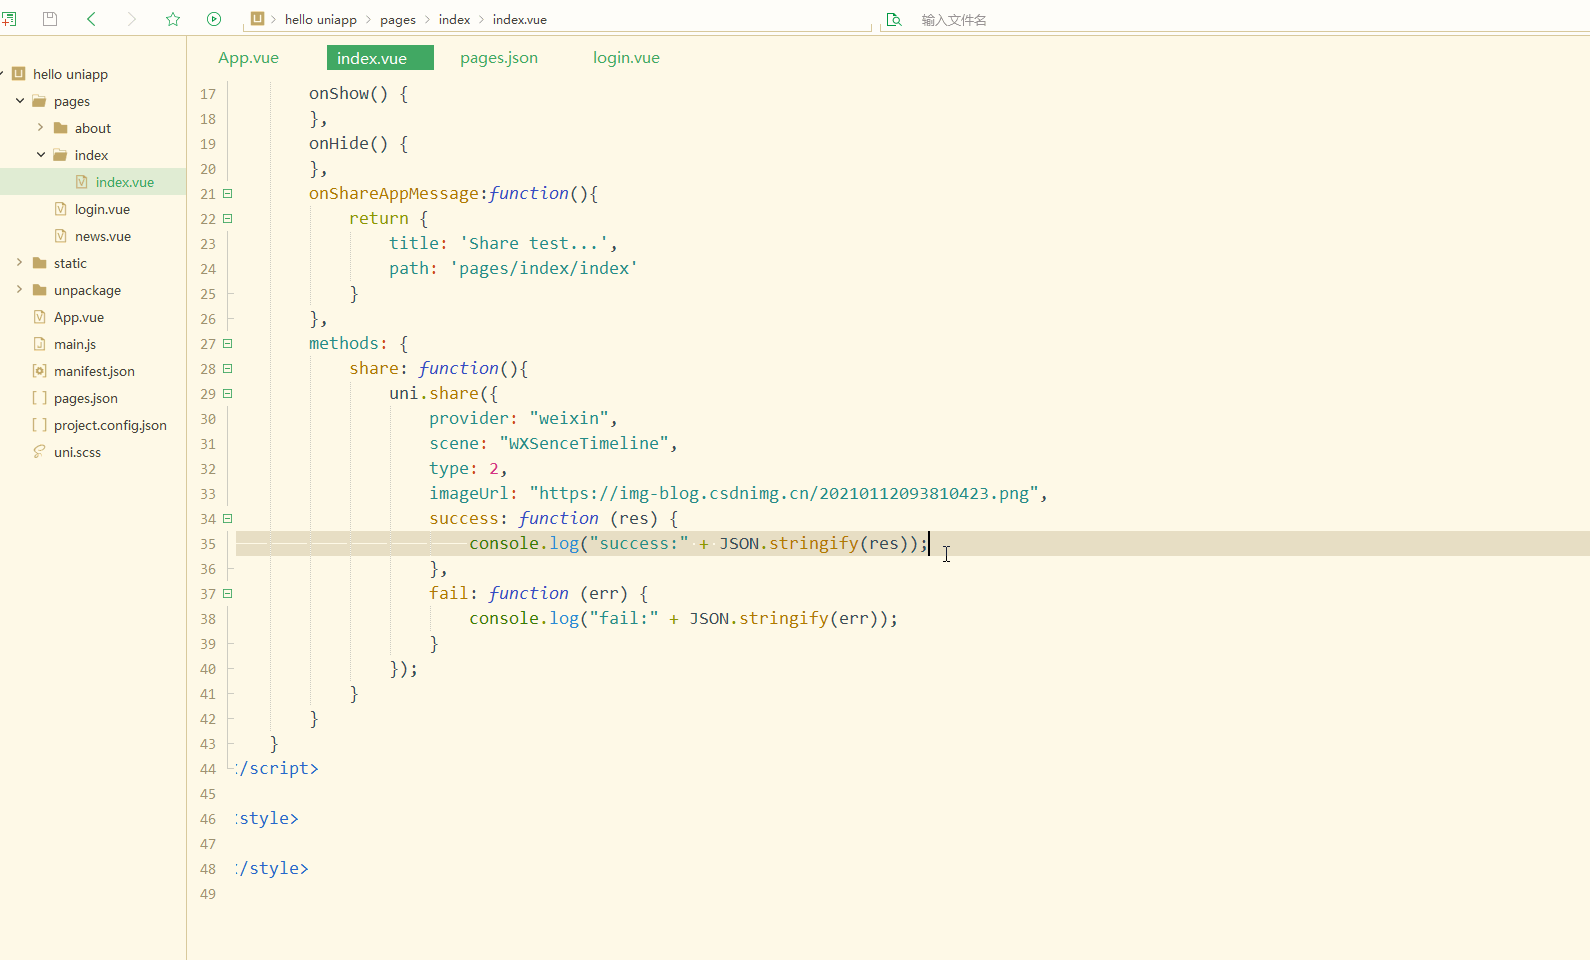Fold the fail callback at line 37
Viewport: 1590px width, 960px height.
pyautogui.click(x=228, y=594)
